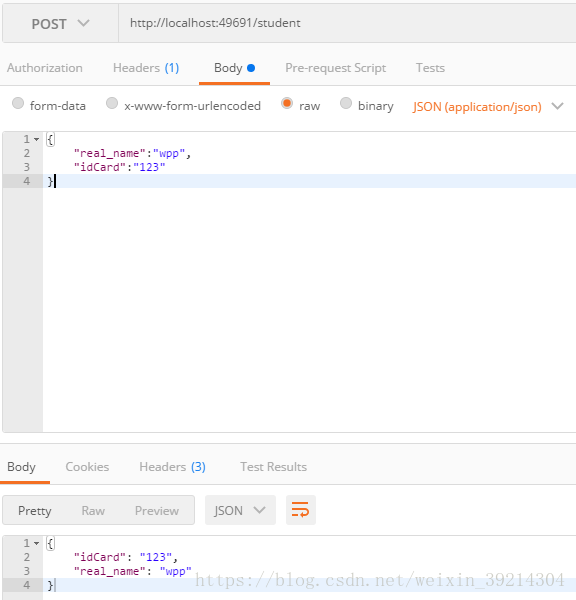Switch to the Authorization tab
Image resolution: width=576 pixels, height=600 pixels.
[x=45, y=68]
